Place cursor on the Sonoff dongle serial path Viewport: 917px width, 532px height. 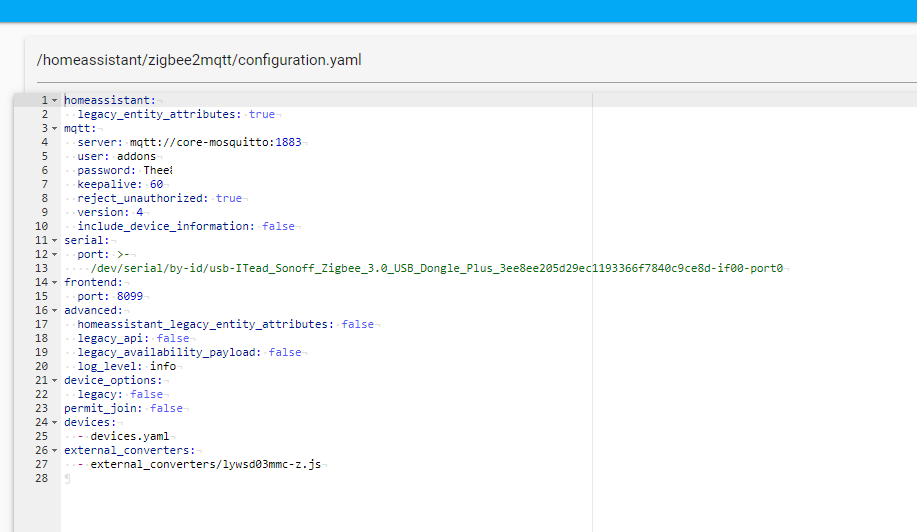click(436, 269)
